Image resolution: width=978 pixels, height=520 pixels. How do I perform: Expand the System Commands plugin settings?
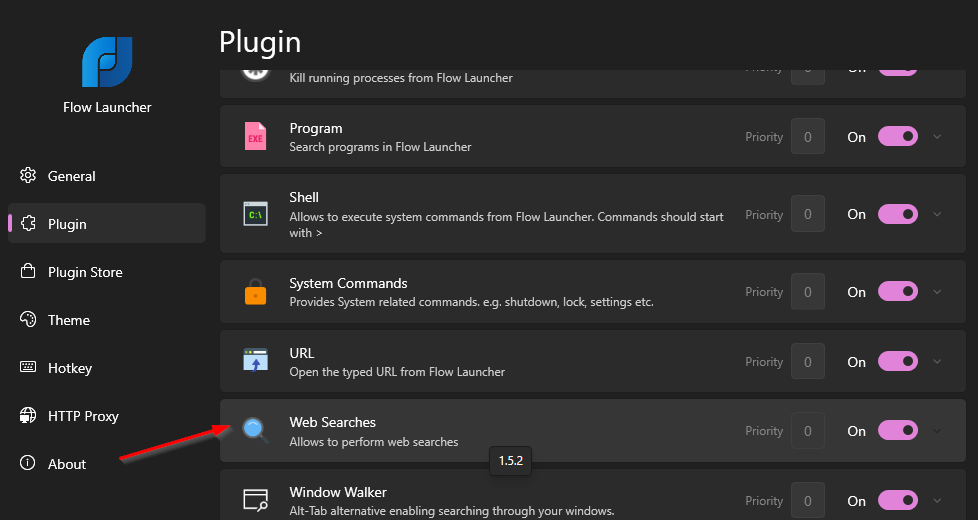click(x=937, y=292)
